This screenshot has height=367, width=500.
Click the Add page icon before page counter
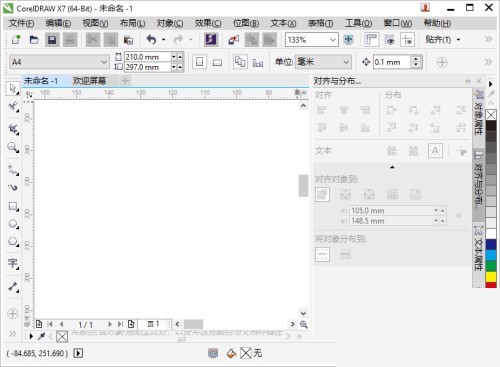pos(39,324)
